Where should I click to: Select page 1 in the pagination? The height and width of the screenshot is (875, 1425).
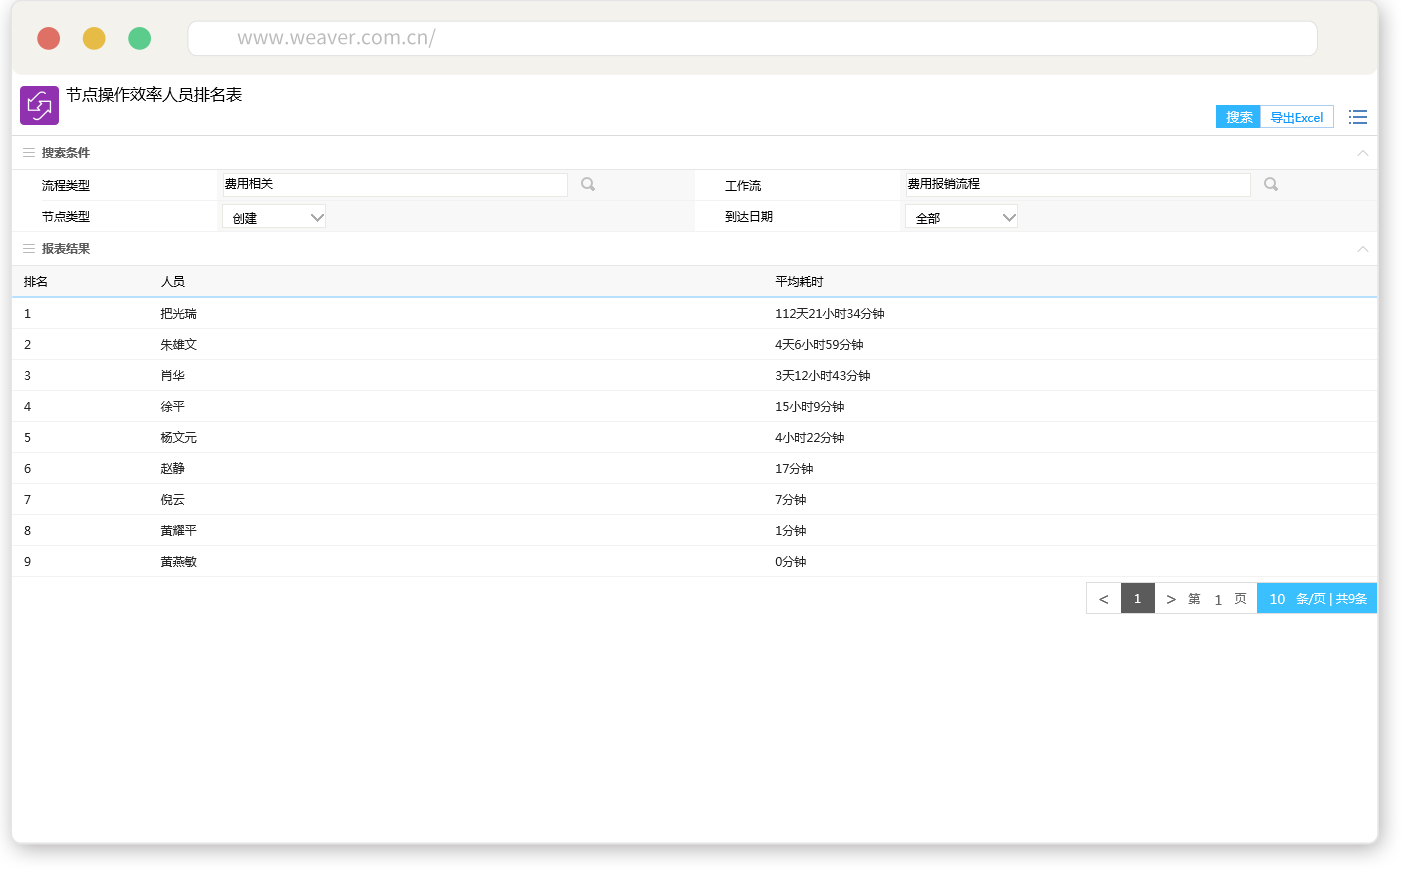(1137, 599)
